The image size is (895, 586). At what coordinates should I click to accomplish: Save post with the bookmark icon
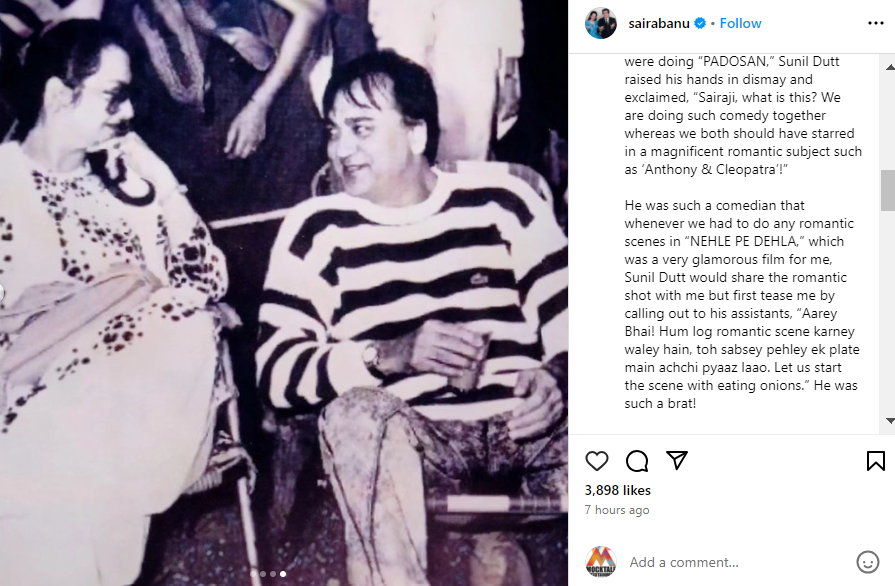(x=876, y=461)
